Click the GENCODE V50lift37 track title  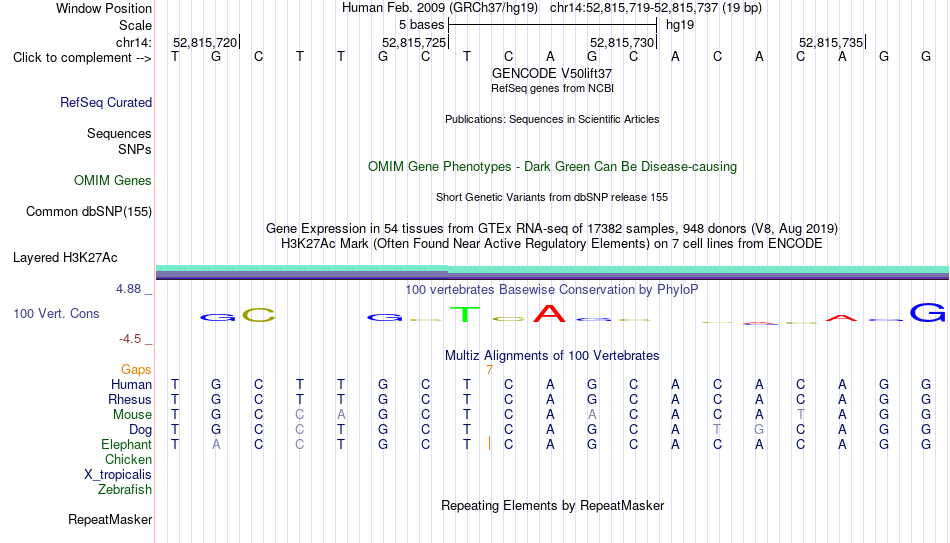(552, 73)
